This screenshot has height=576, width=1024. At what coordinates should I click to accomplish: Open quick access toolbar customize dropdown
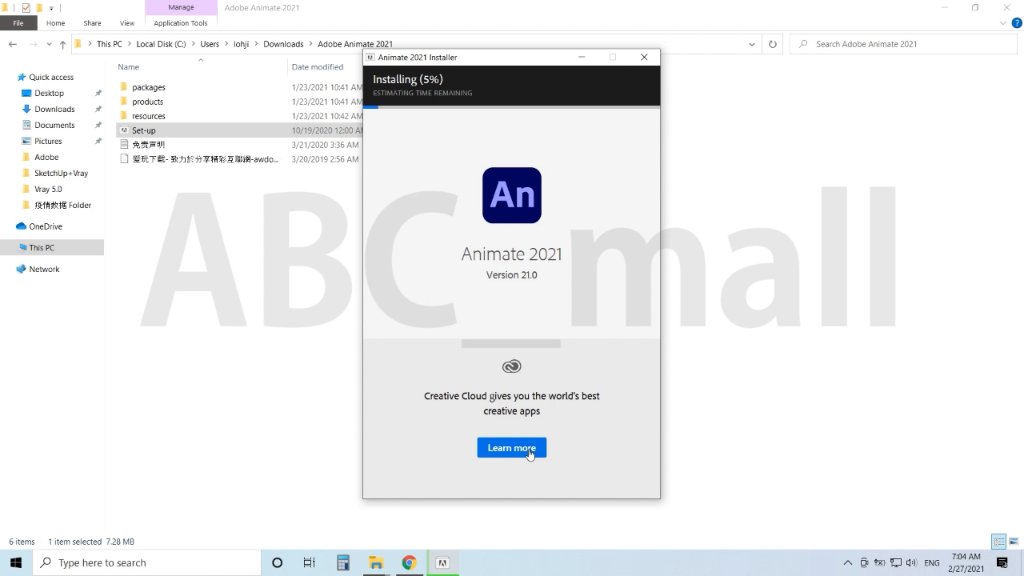[x=51, y=8]
